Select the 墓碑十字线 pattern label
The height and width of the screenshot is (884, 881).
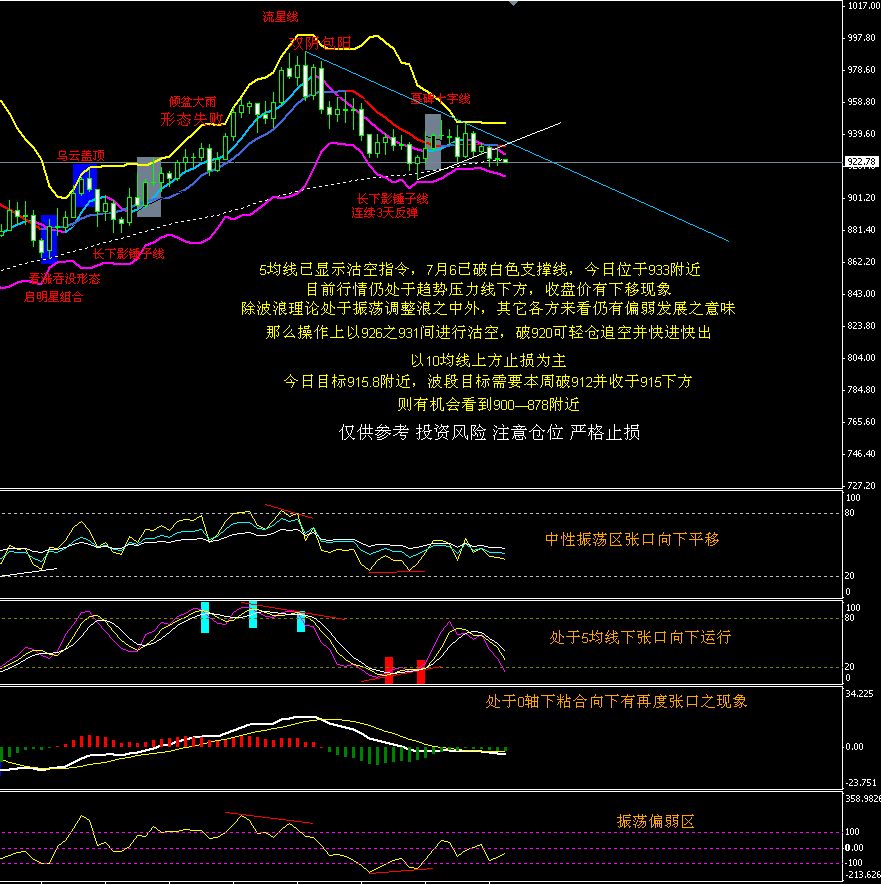[440, 98]
